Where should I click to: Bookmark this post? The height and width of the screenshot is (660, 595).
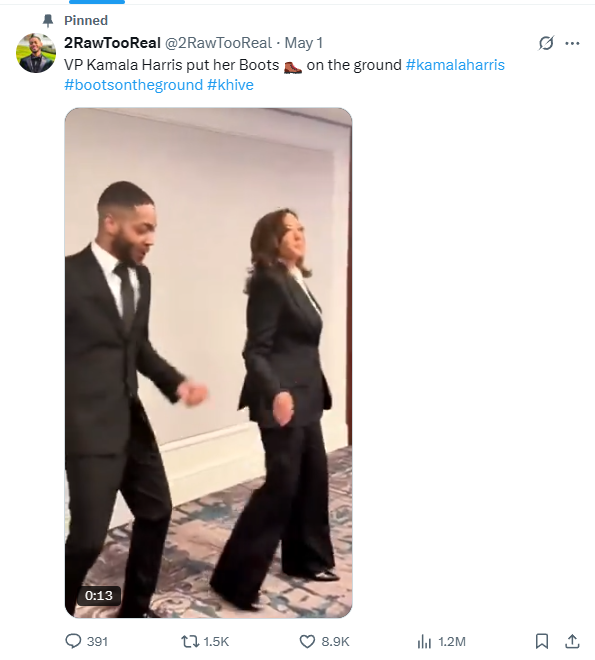click(542, 641)
